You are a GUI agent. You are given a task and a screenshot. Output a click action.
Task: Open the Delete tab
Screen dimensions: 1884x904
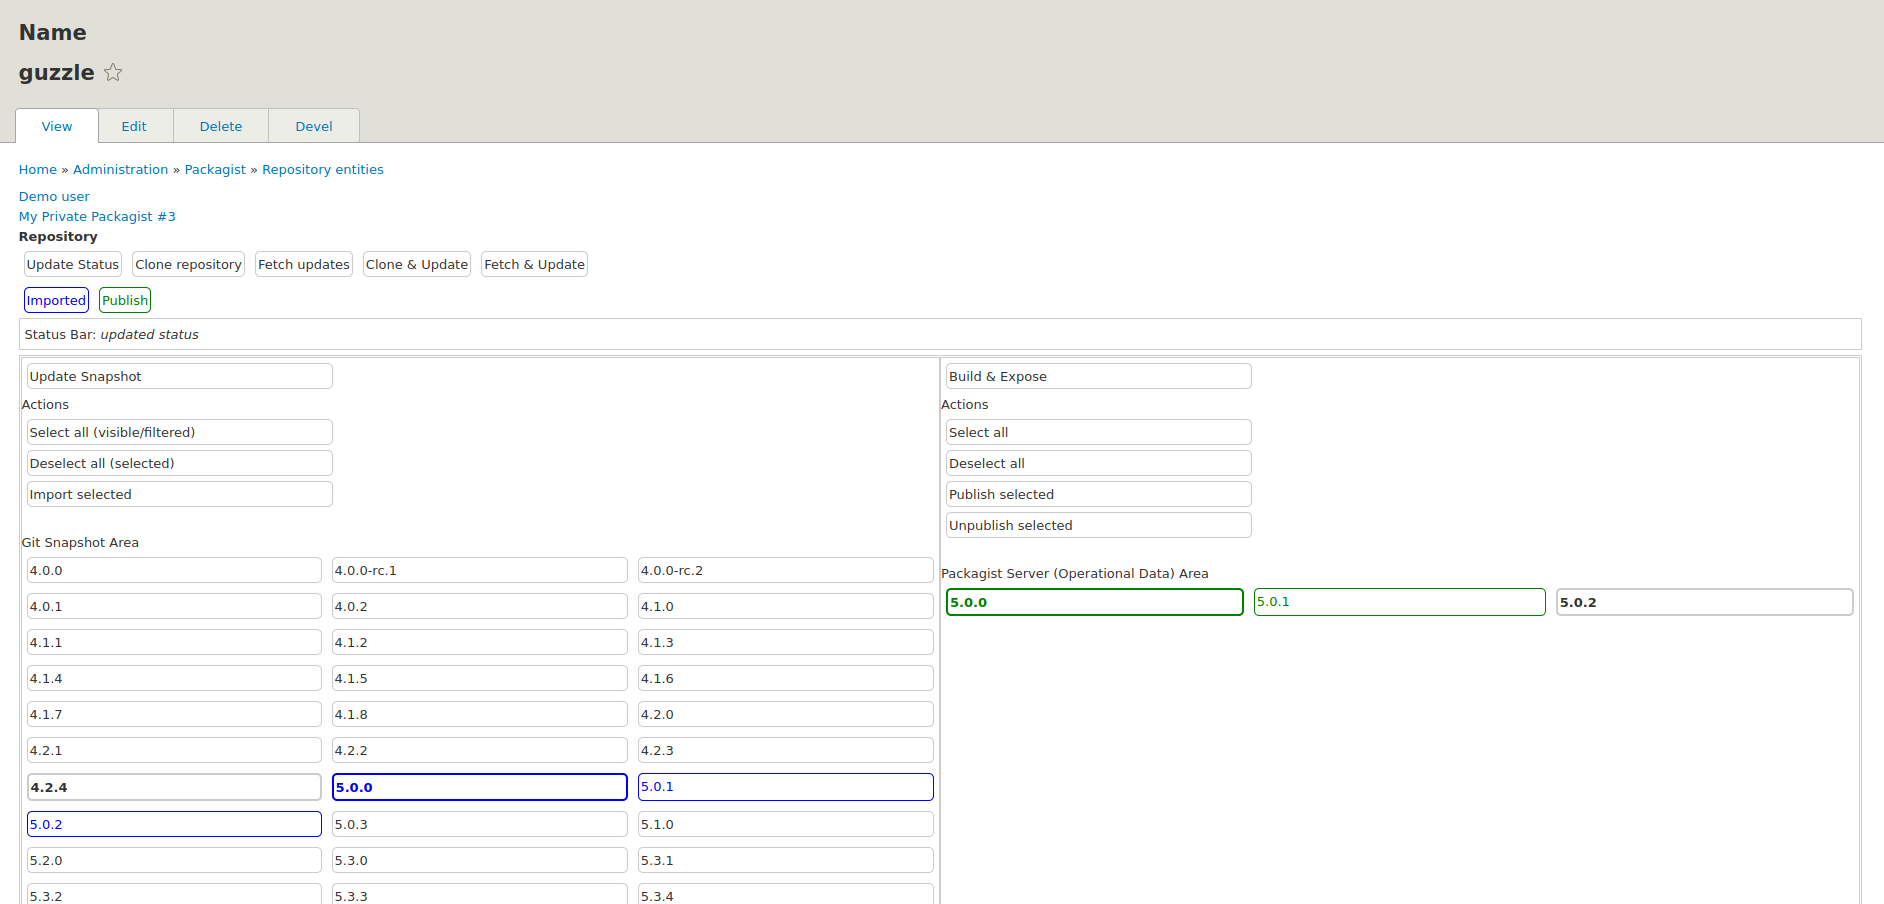click(x=220, y=126)
